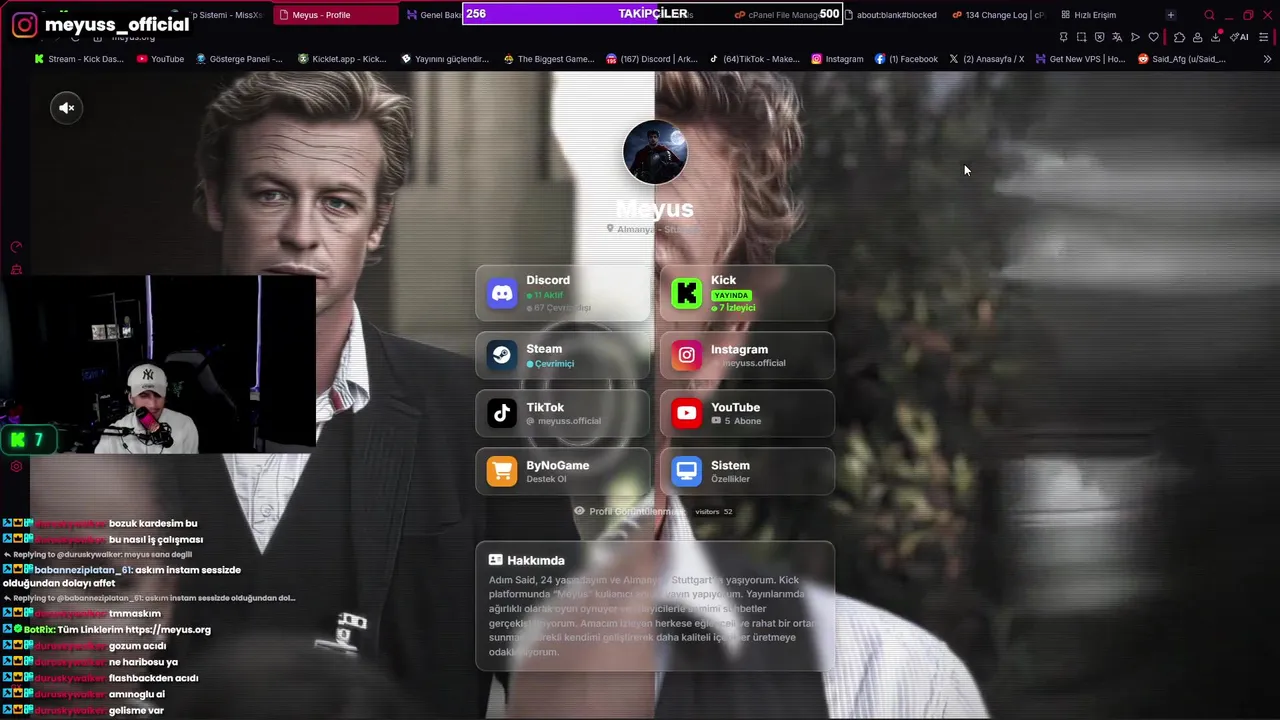Open The Biggest Game bookmark
Image resolution: width=1280 pixels, height=720 pixels.
tap(549, 59)
